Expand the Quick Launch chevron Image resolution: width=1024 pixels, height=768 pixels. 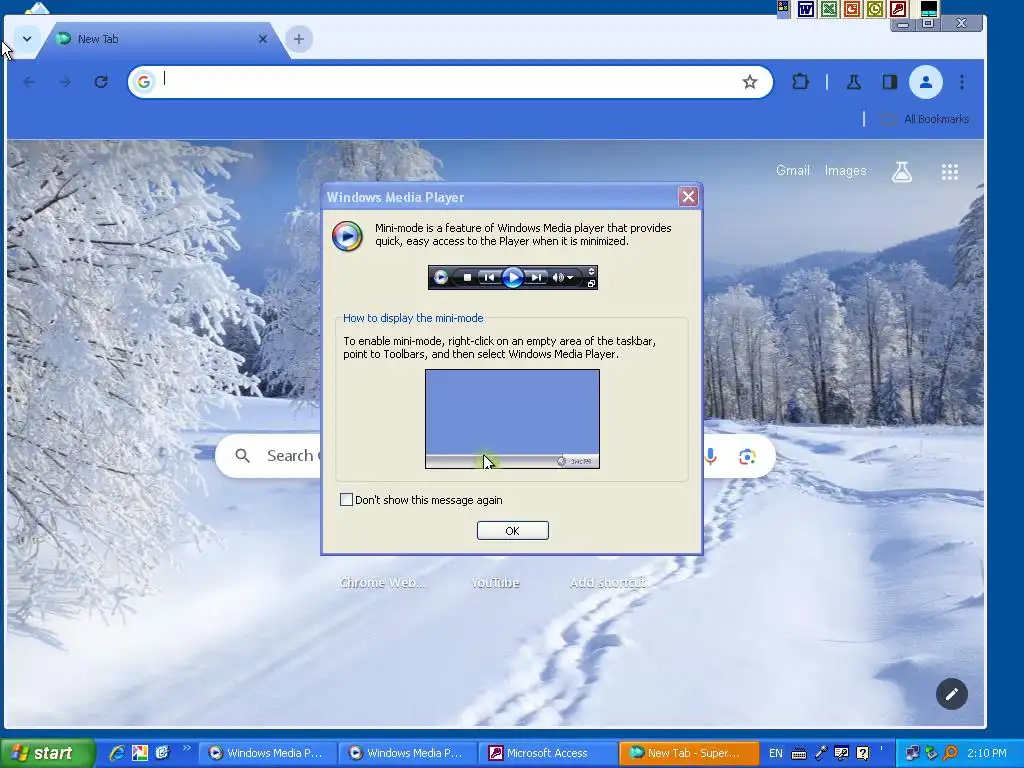(x=187, y=748)
